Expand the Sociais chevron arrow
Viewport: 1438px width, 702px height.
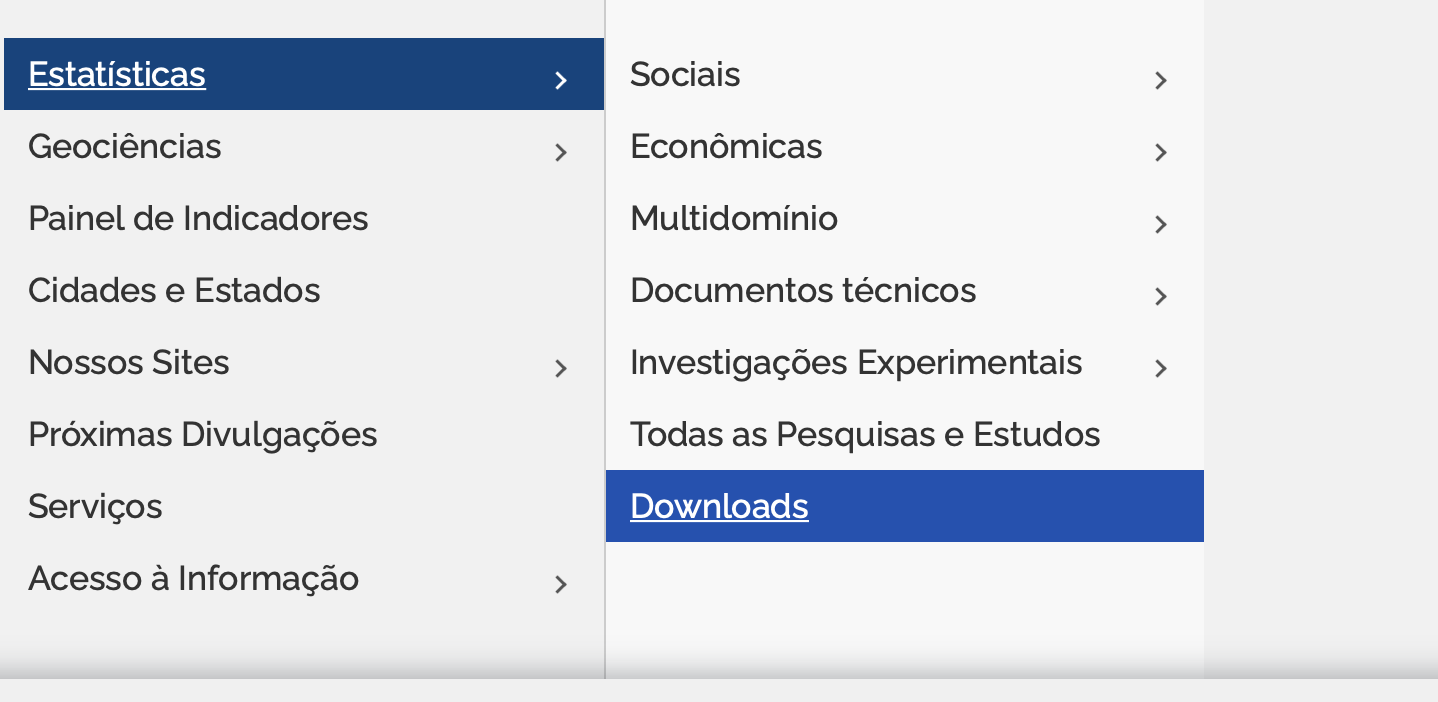(x=1161, y=80)
